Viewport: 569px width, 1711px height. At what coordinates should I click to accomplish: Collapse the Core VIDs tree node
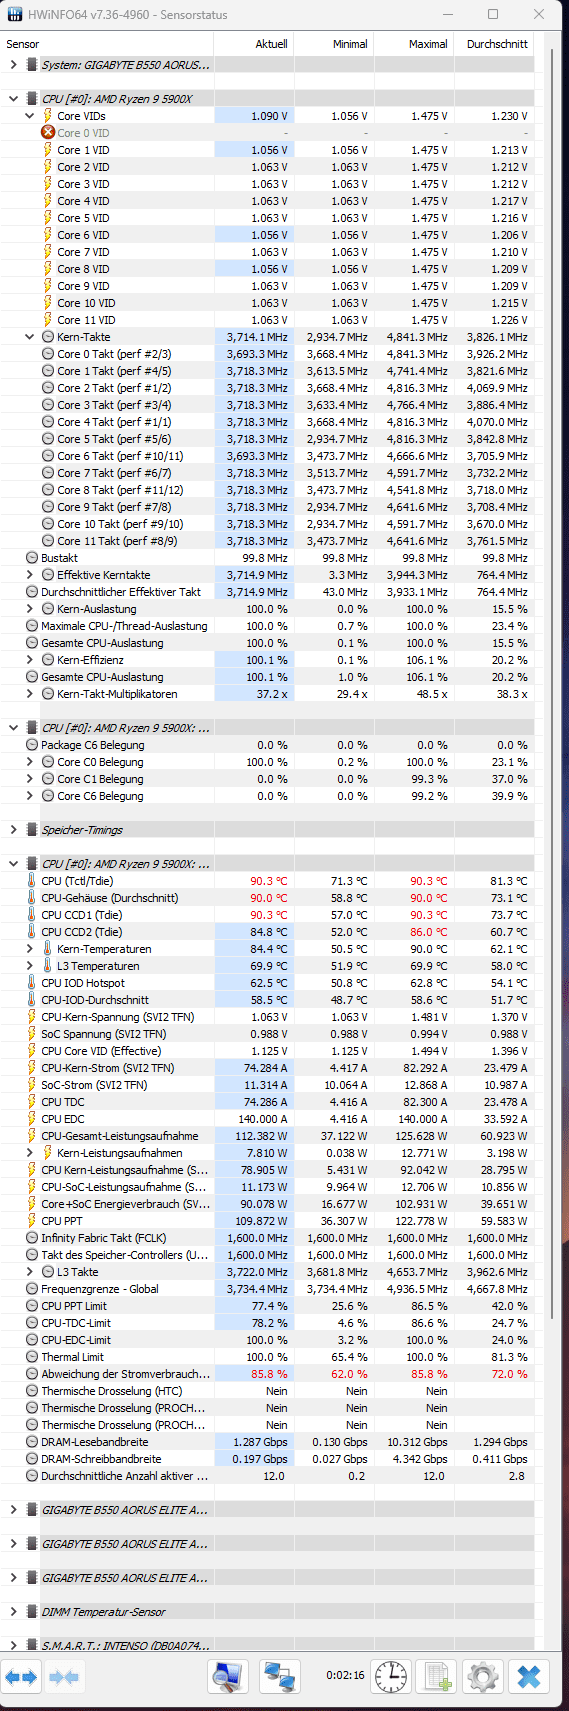[x=30, y=116]
